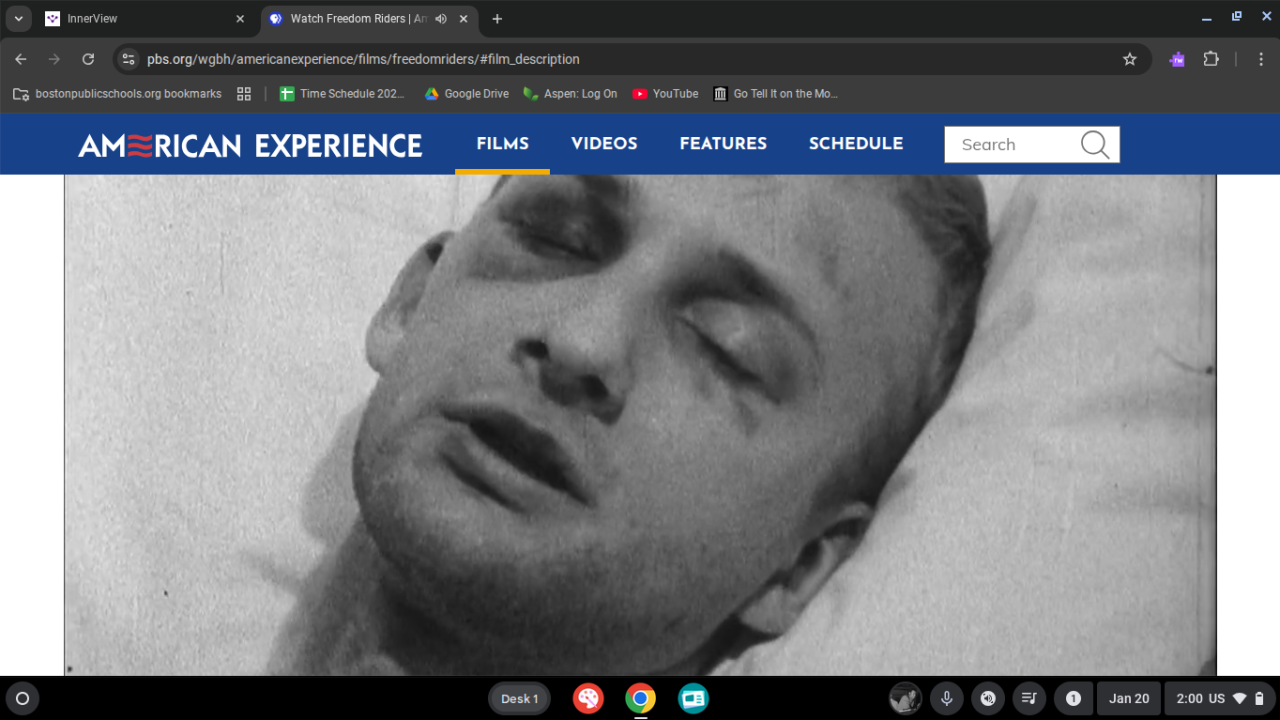This screenshot has height=720, width=1280.
Task: Open the paint palette app in shelf
Action: (588, 699)
